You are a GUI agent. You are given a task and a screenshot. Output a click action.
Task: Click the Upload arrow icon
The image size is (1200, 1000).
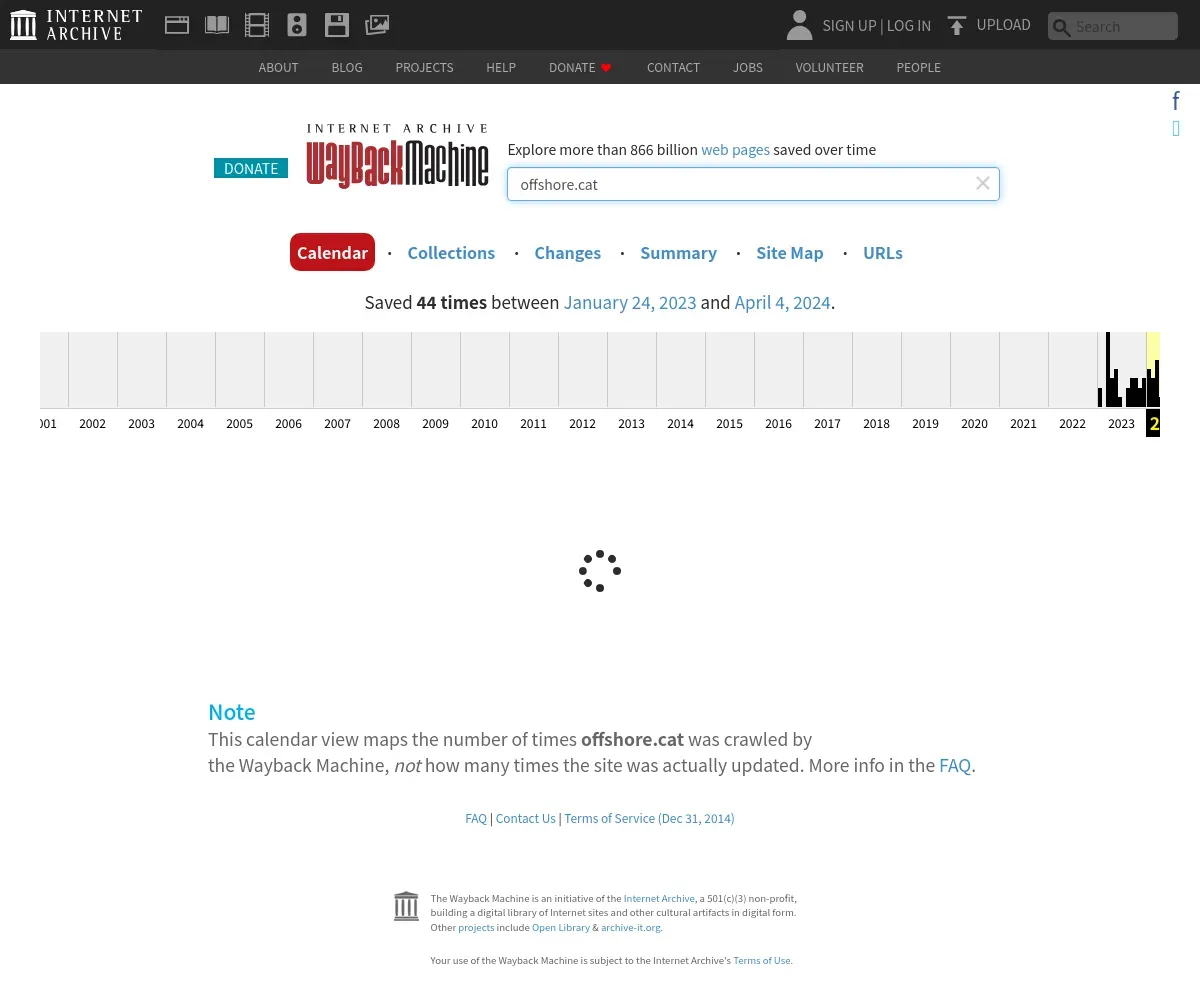[x=957, y=26]
